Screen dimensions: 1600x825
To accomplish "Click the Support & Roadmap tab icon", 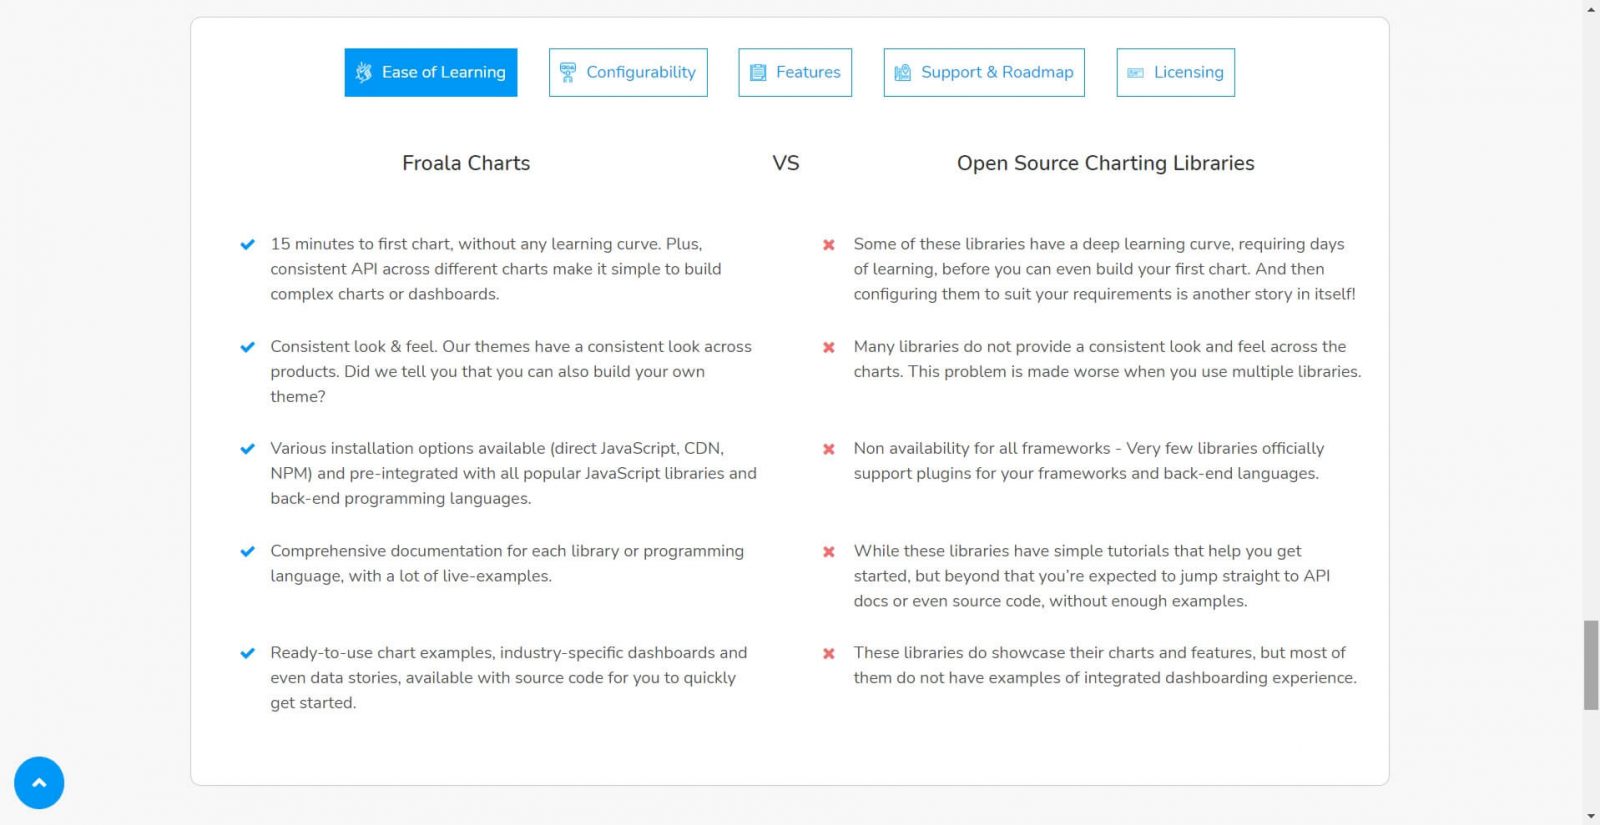I will [x=903, y=72].
